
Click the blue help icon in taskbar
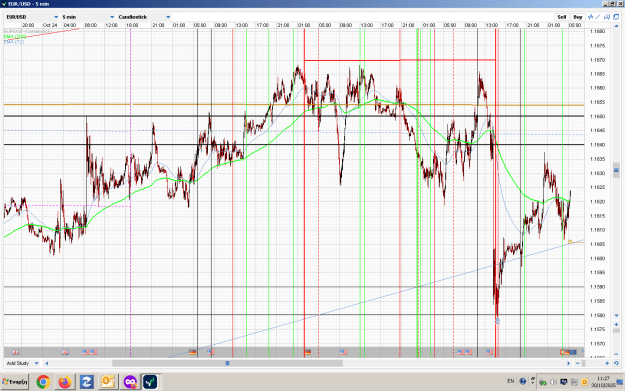(x=523, y=381)
